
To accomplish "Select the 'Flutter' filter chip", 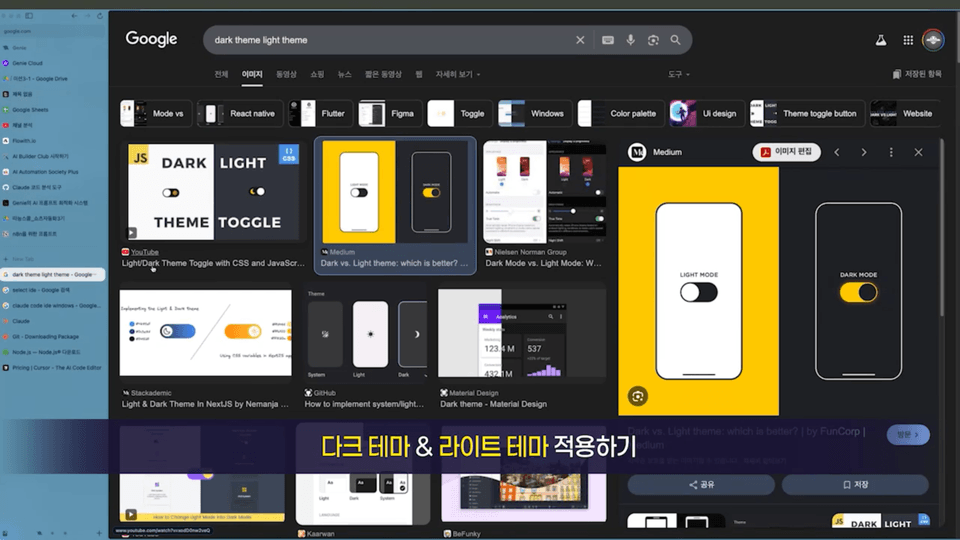I will click(x=321, y=113).
